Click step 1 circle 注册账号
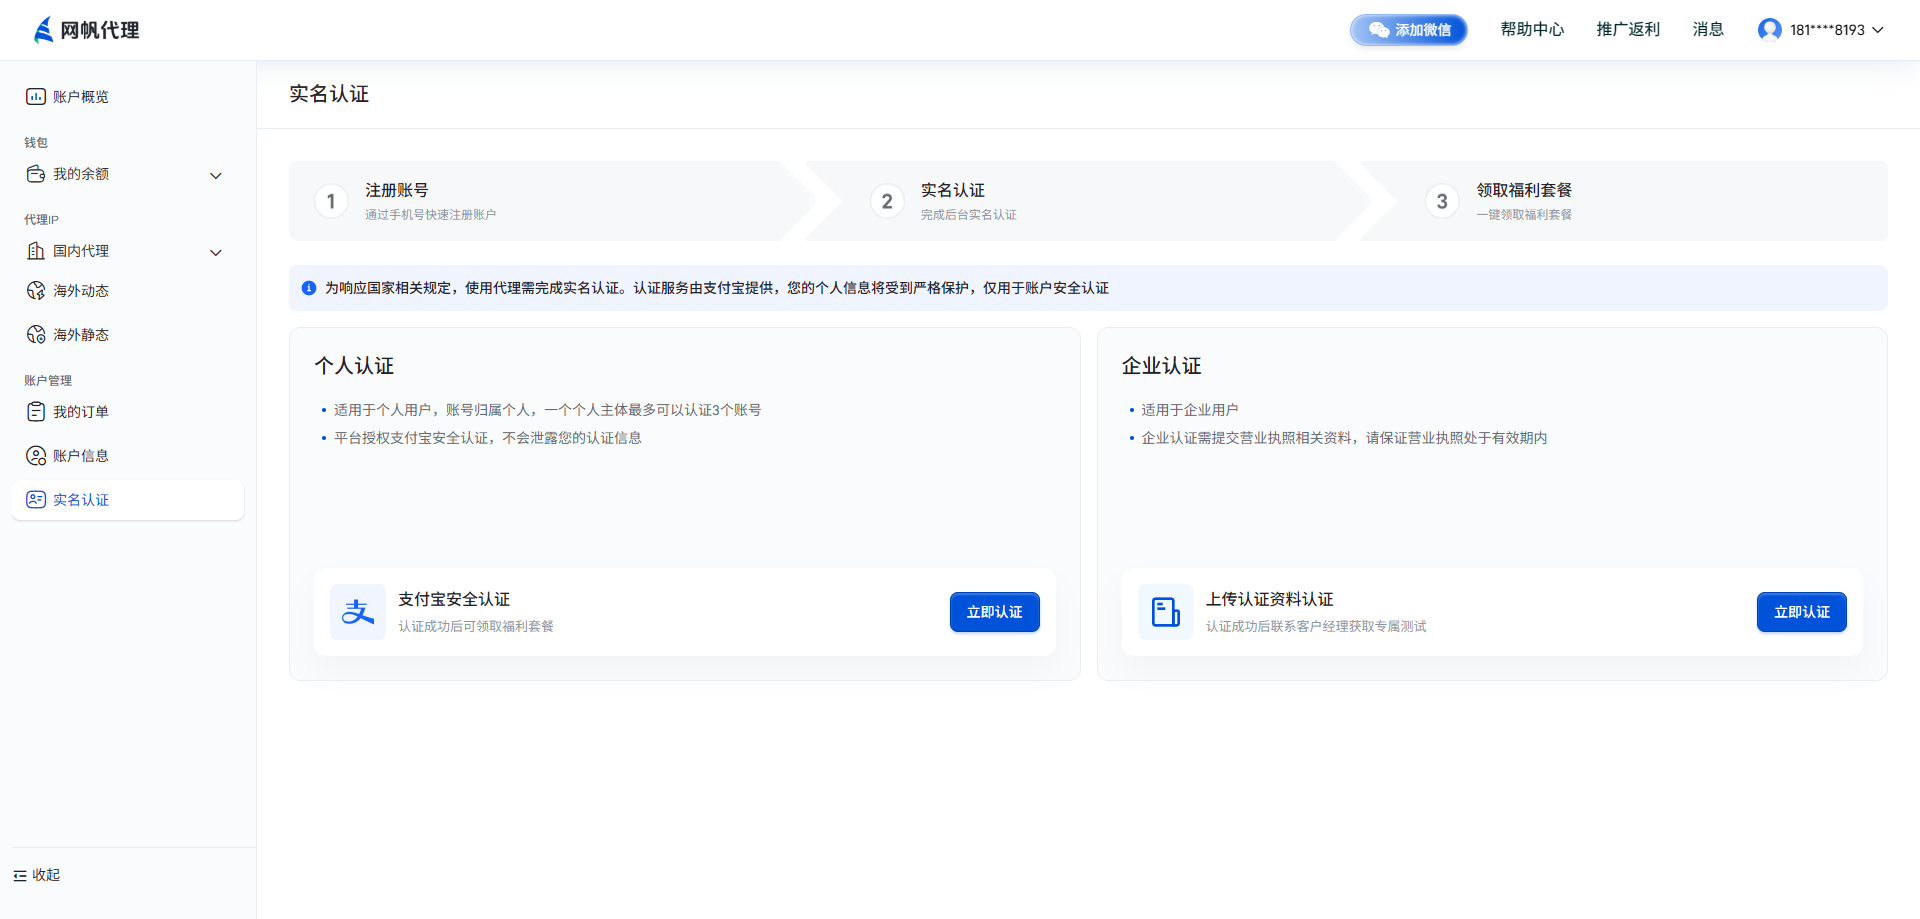This screenshot has height=919, width=1920. point(331,201)
